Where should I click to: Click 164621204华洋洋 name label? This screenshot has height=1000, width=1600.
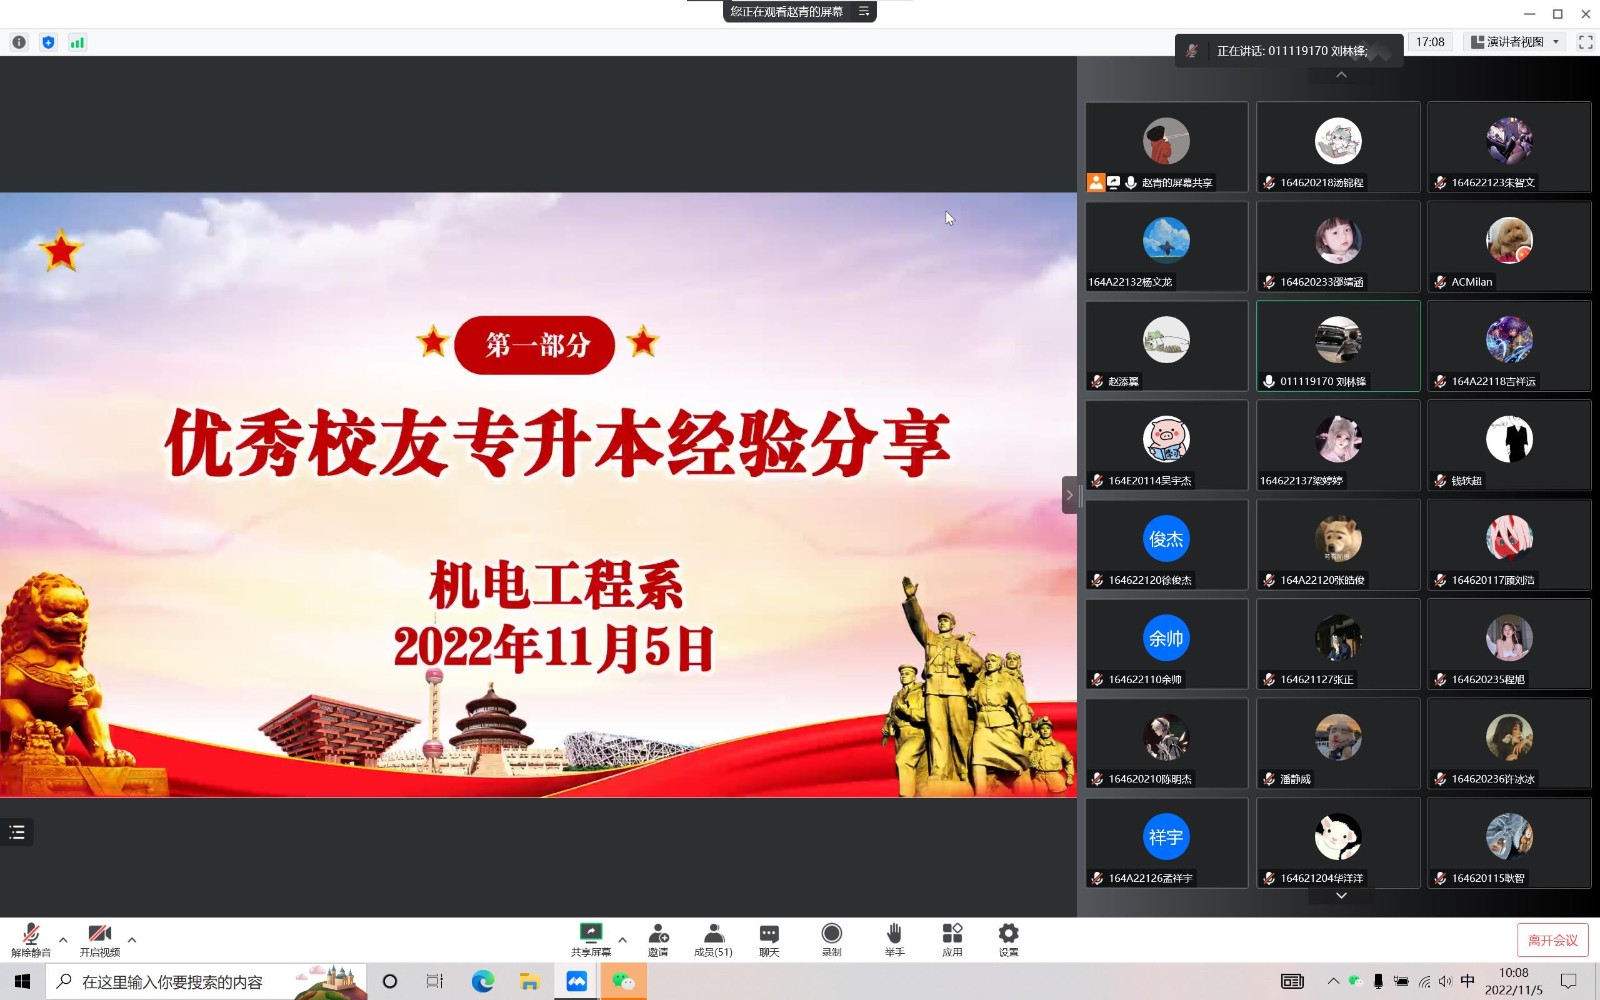[x=1322, y=878]
